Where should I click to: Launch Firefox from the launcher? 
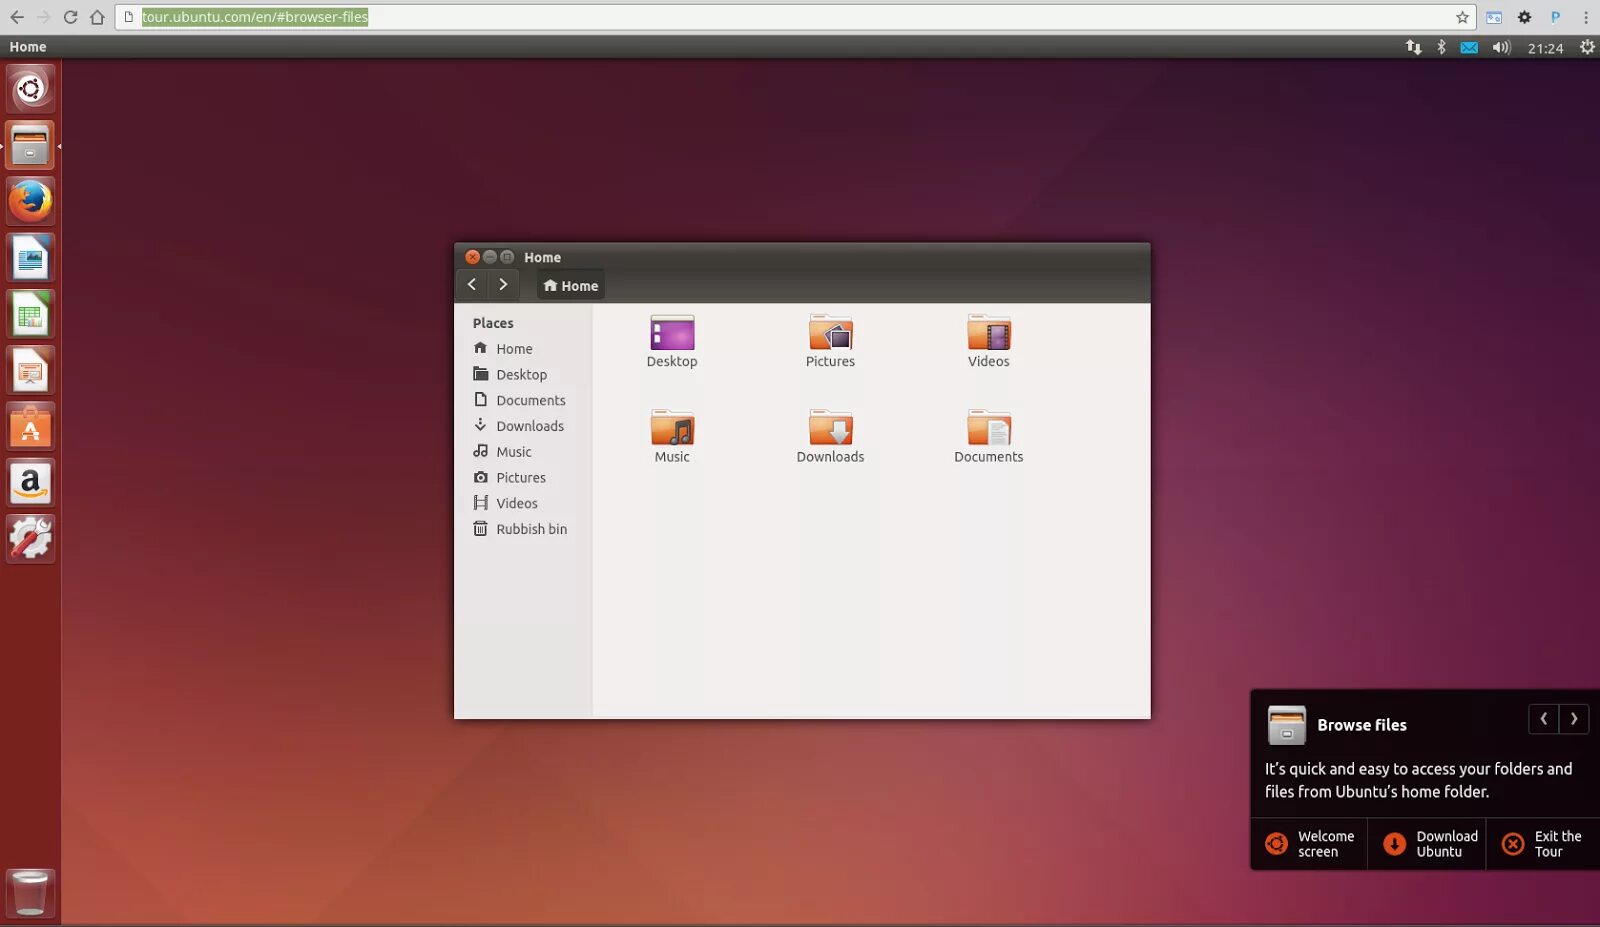pyautogui.click(x=30, y=202)
